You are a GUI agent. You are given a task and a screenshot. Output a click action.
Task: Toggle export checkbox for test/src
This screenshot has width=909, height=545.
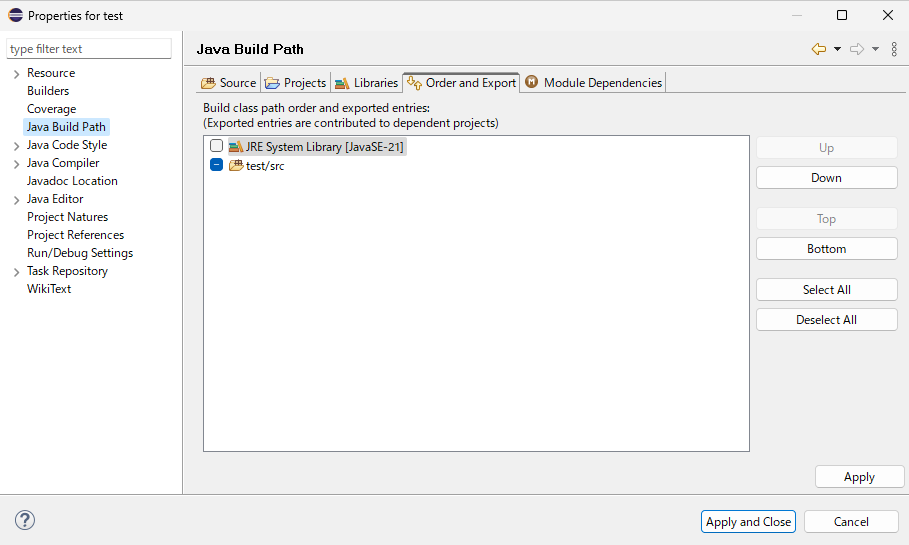(x=216, y=165)
